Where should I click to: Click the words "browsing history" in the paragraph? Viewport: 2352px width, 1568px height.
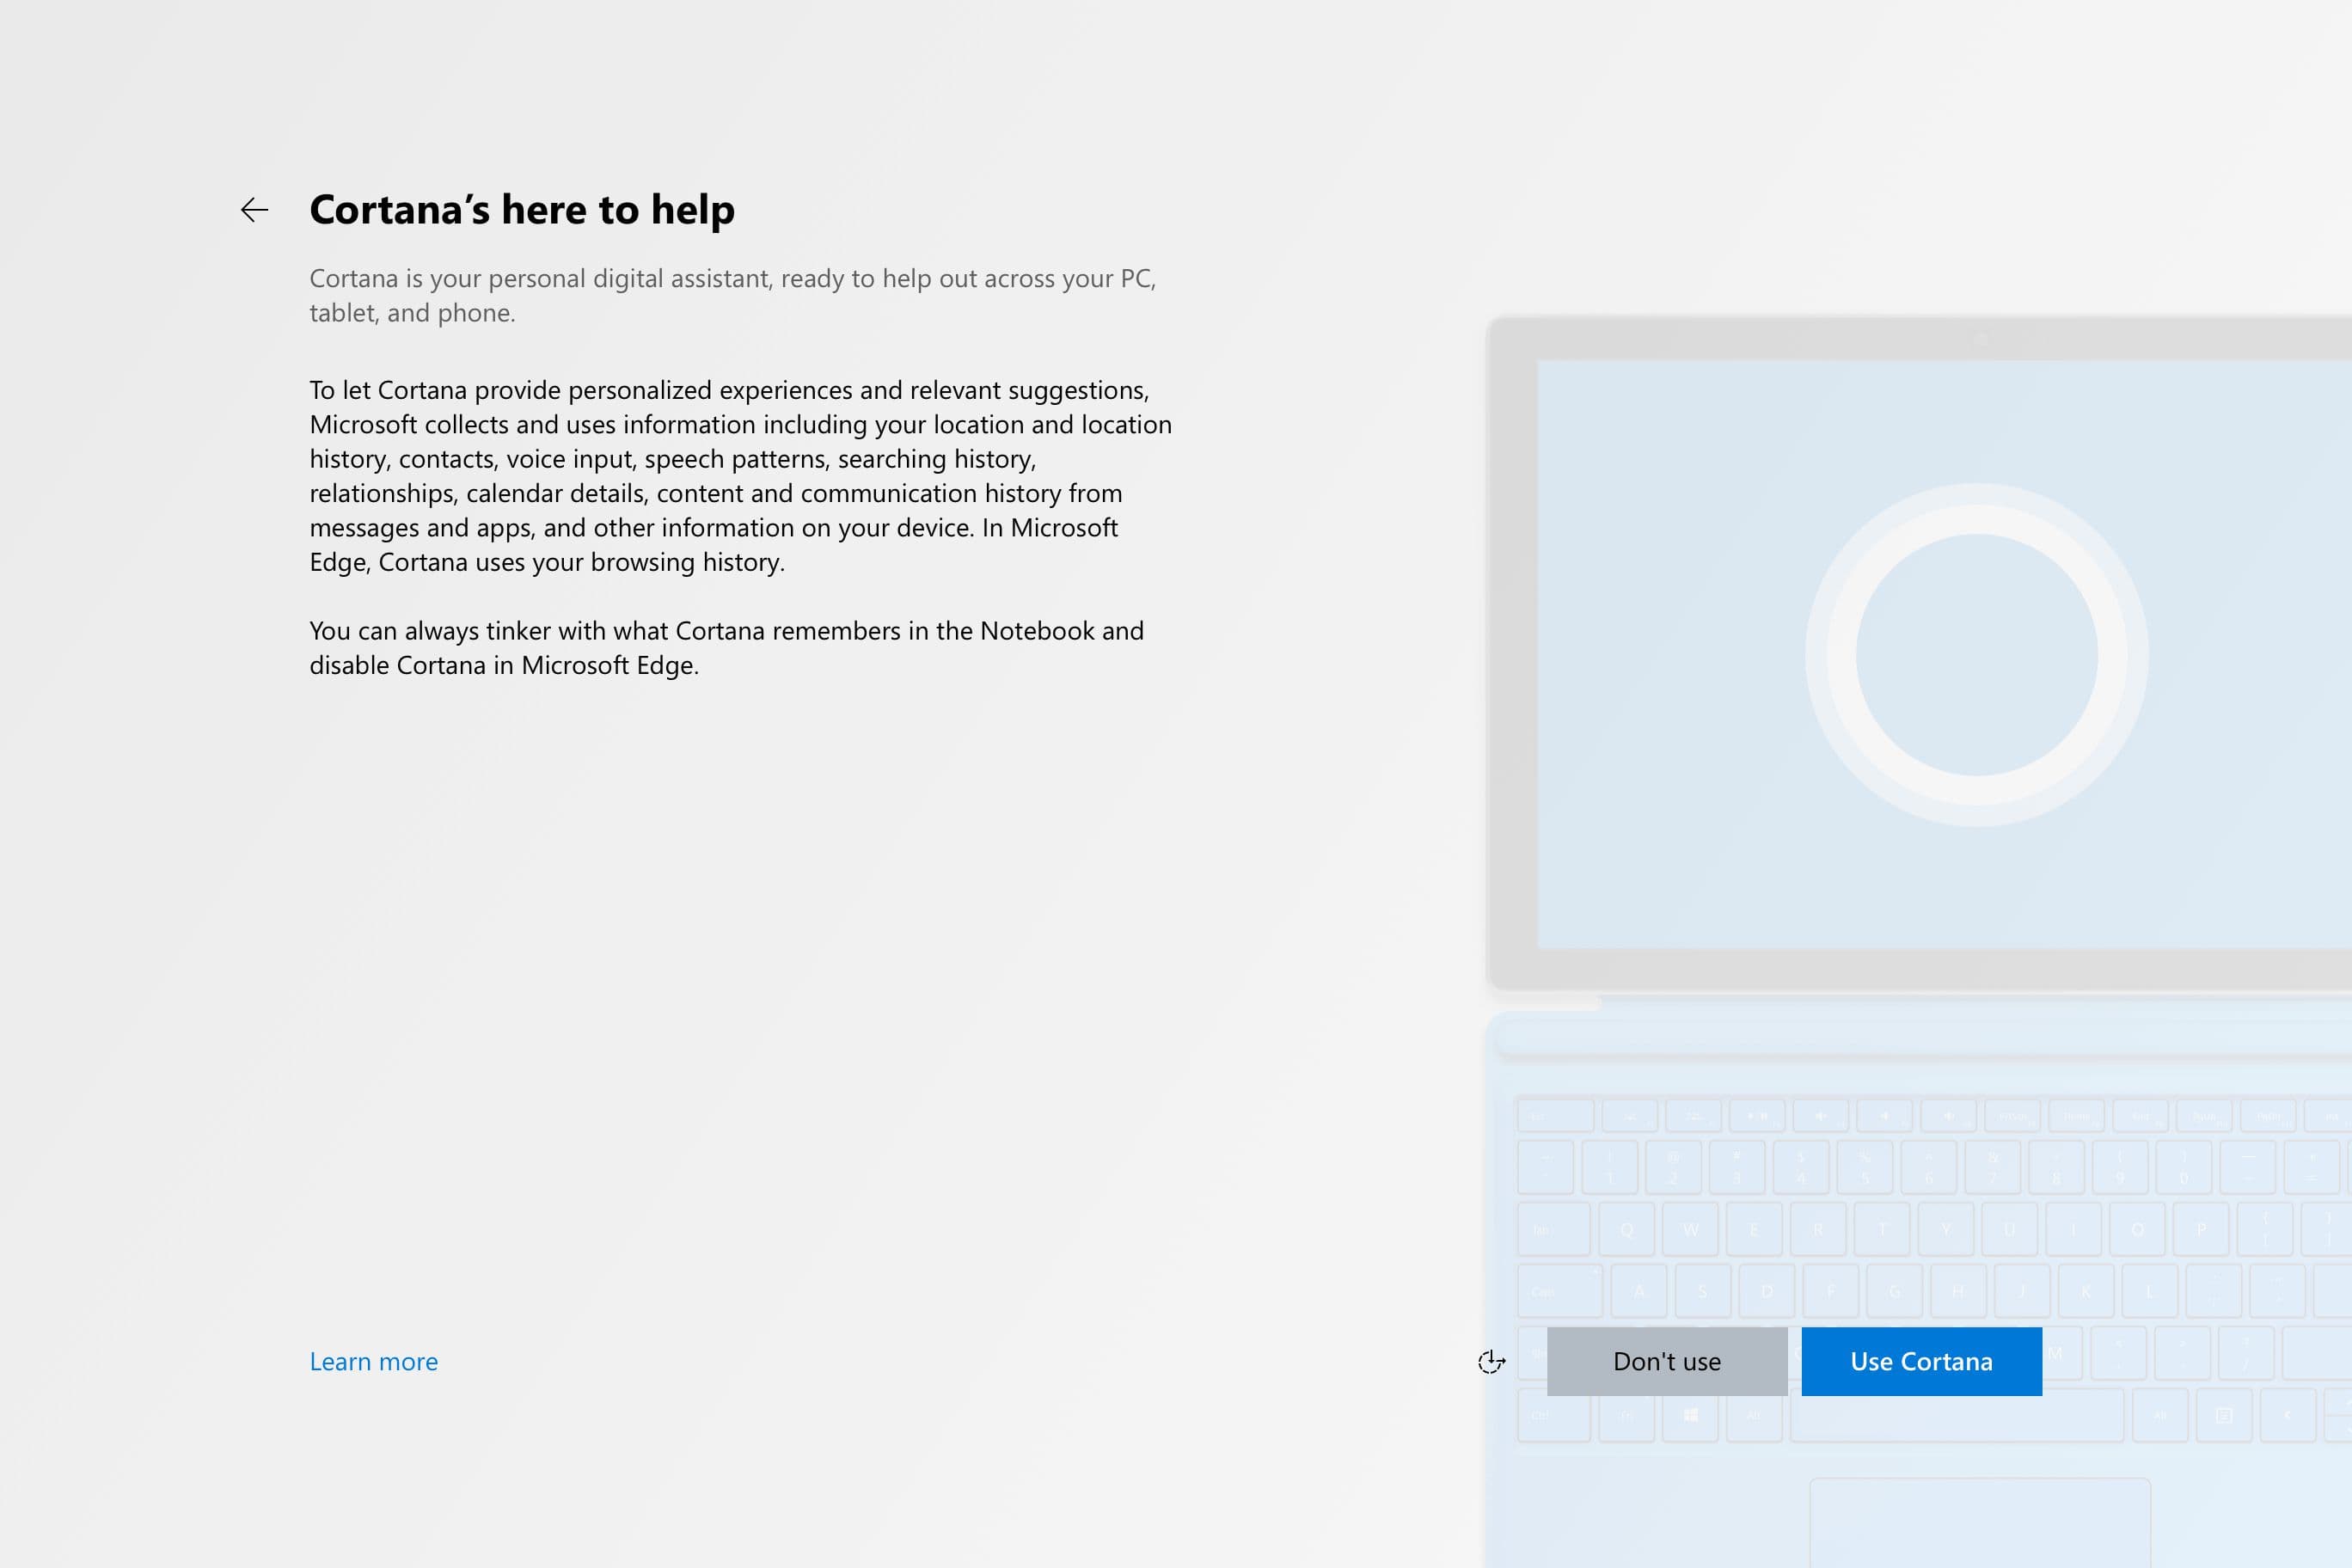687,562
